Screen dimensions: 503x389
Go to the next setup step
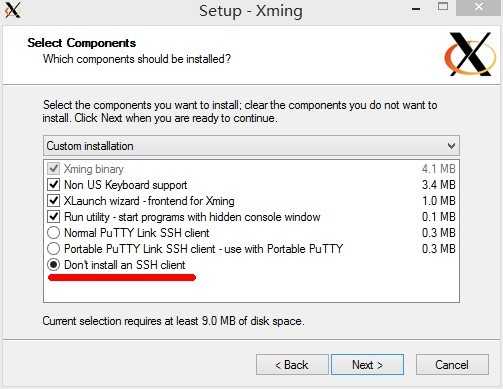point(367,365)
